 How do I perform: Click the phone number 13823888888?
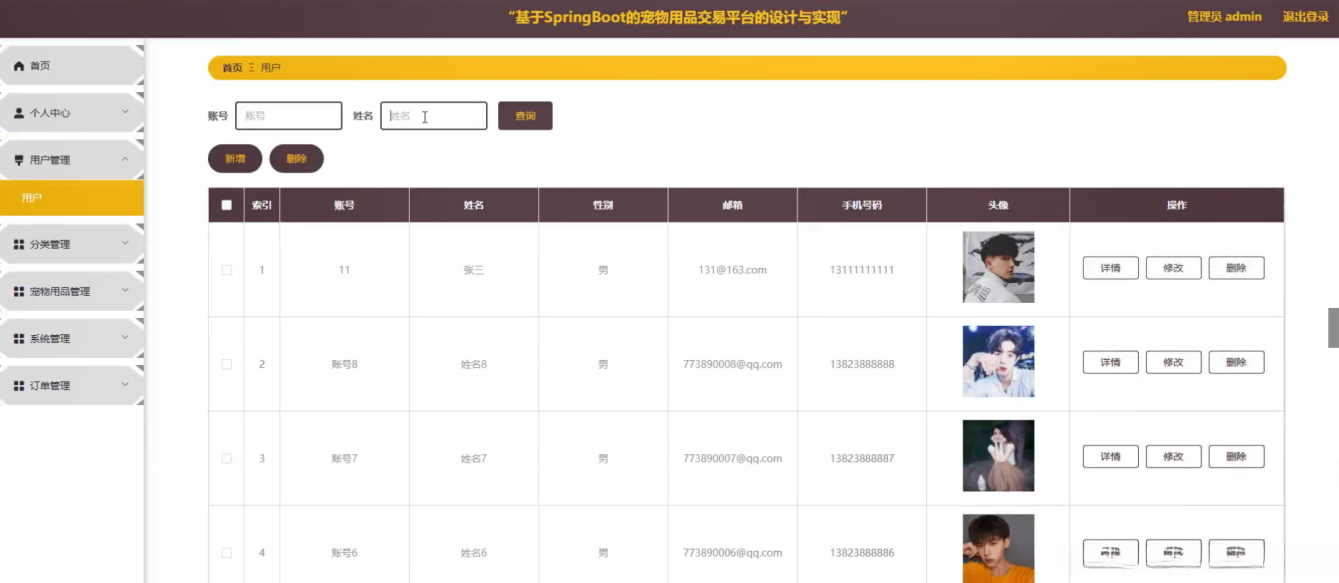coord(862,364)
